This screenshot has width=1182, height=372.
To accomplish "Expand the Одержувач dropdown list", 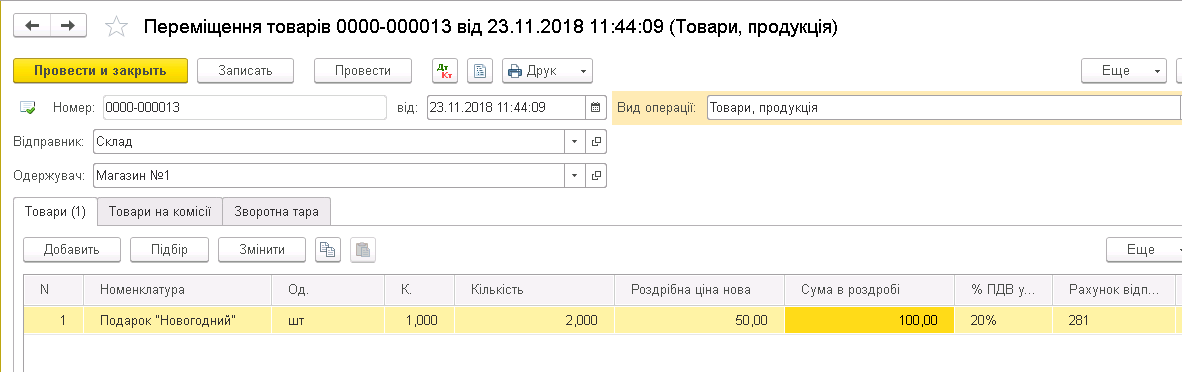I will pos(574,176).
